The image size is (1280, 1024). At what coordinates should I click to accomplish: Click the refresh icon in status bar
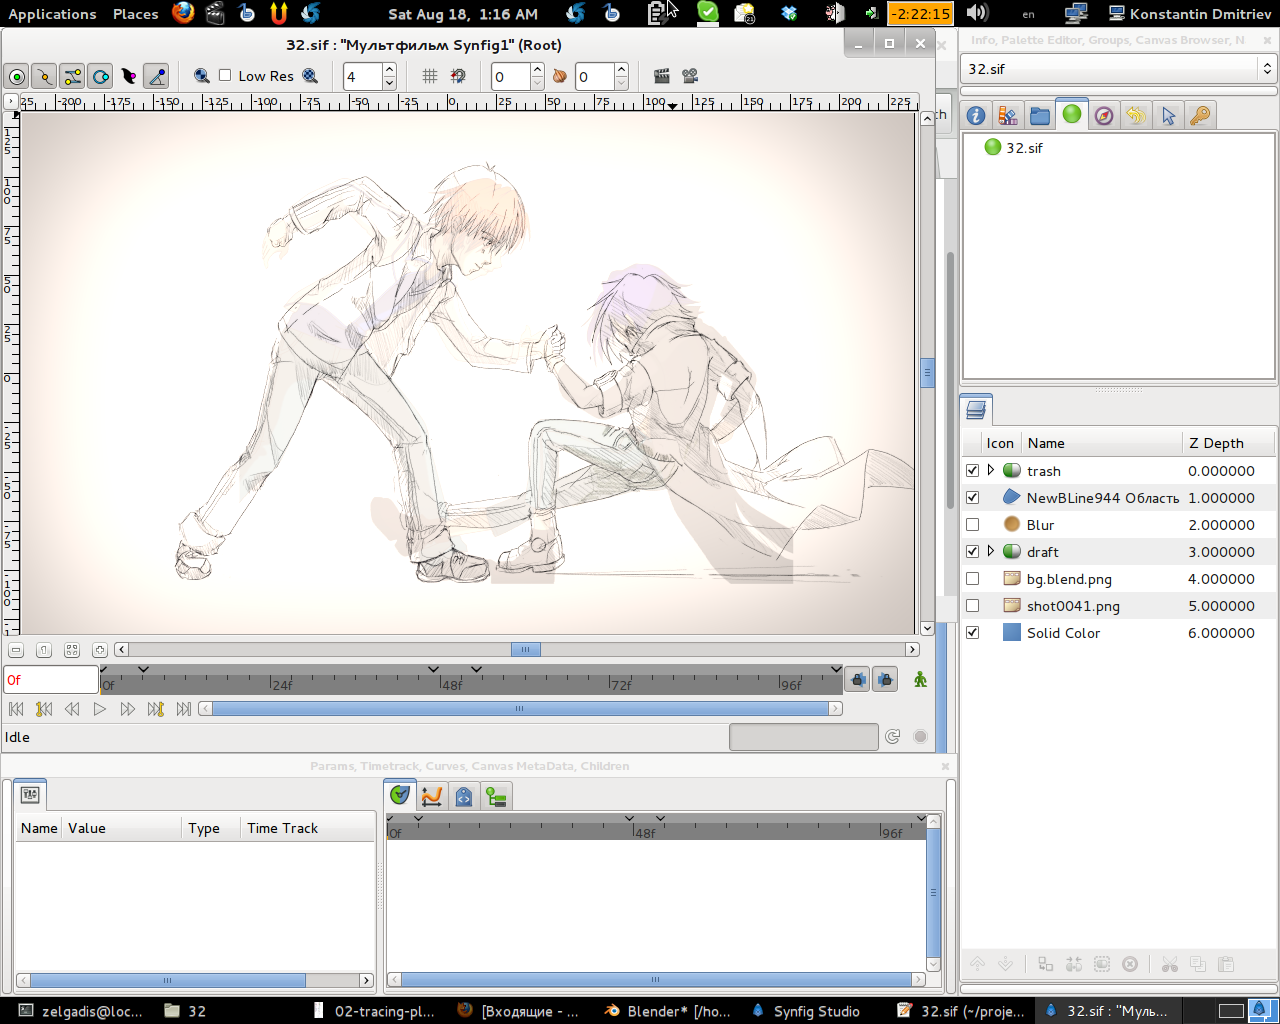[x=893, y=737]
